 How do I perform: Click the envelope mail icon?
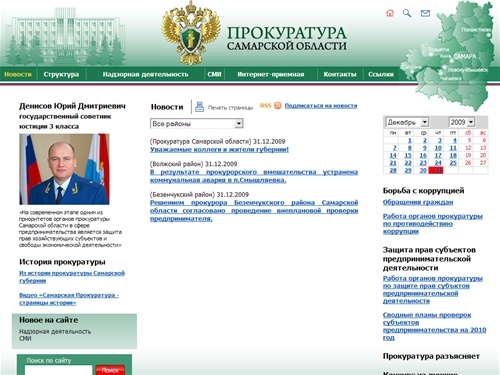click(x=425, y=13)
